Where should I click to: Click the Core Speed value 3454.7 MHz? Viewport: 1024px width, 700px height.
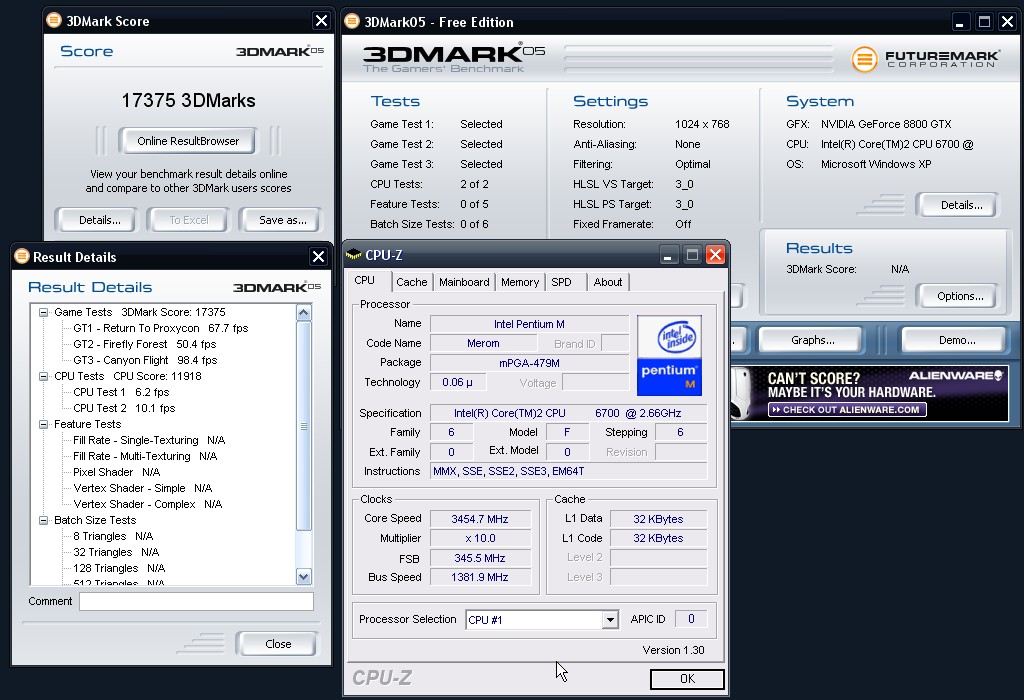coord(480,519)
